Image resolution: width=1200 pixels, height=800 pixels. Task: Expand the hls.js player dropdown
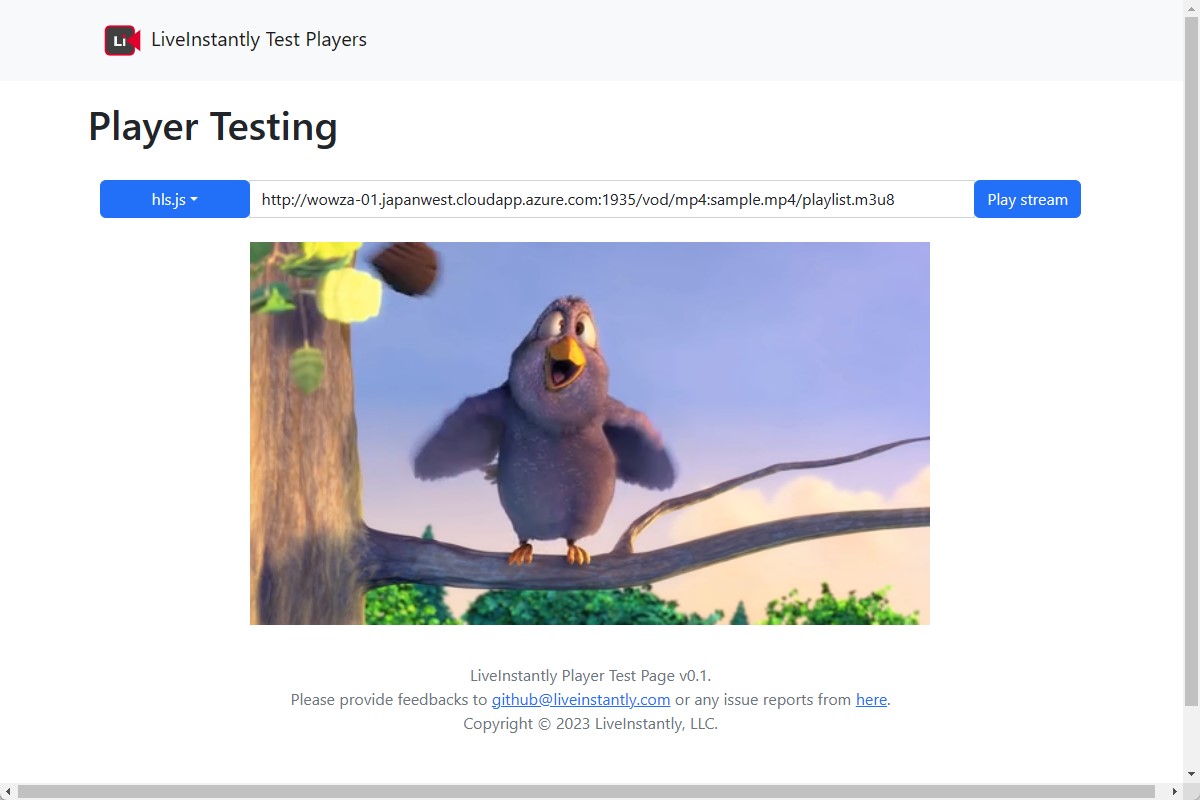click(175, 199)
